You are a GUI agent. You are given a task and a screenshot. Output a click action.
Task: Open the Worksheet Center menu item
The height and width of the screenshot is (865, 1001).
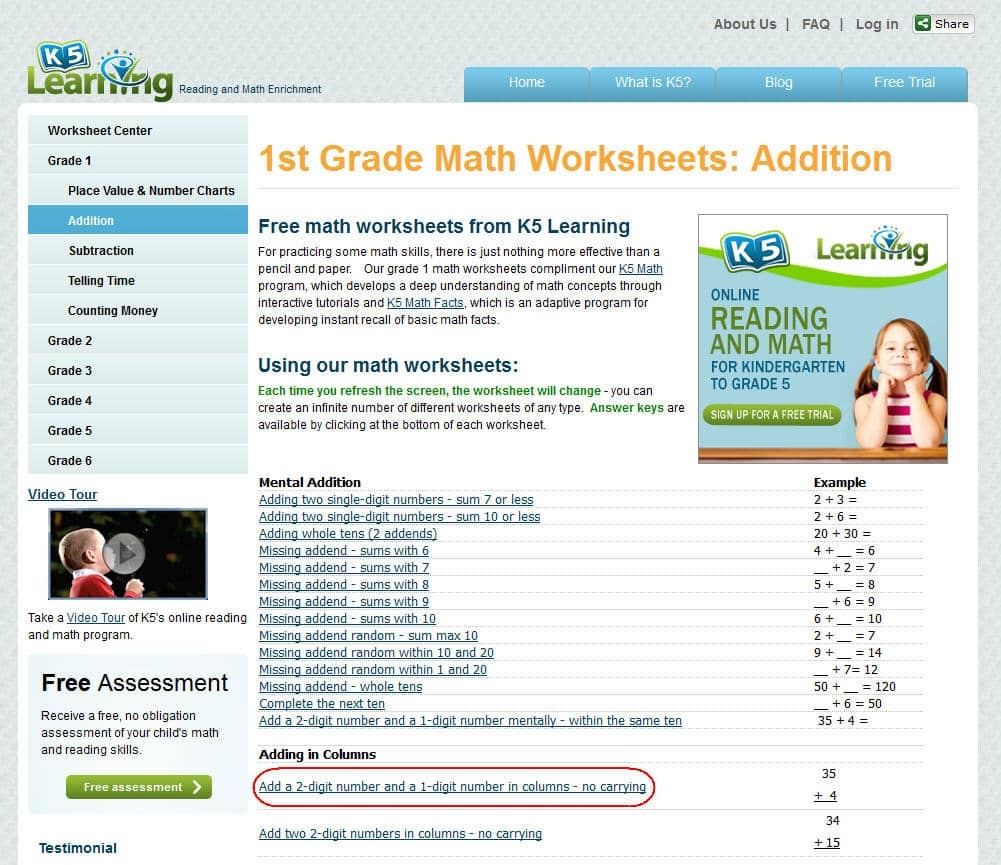click(99, 130)
